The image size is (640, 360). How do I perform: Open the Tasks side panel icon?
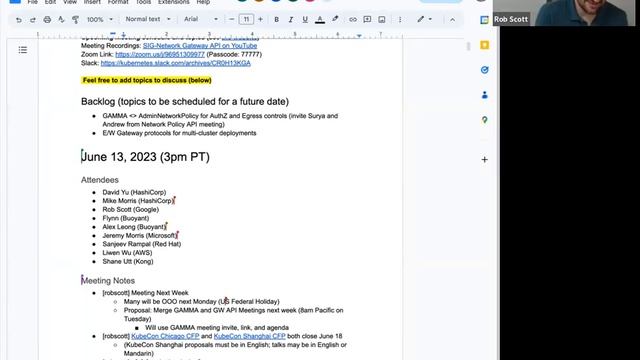[x=484, y=70]
